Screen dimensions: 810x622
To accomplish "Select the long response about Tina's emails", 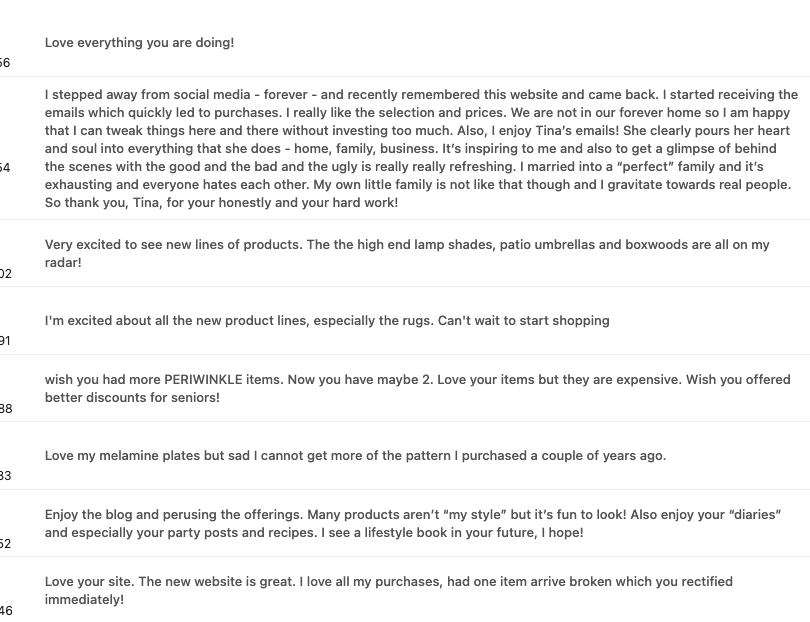I will click(420, 148).
